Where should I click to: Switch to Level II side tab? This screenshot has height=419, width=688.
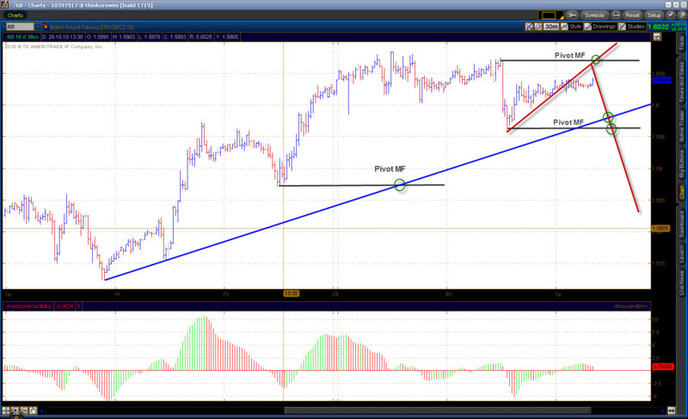[681, 253]
